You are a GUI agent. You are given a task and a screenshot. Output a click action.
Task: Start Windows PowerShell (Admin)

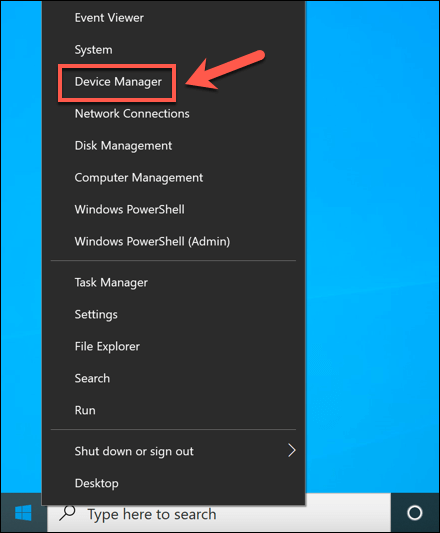[173, 241]
